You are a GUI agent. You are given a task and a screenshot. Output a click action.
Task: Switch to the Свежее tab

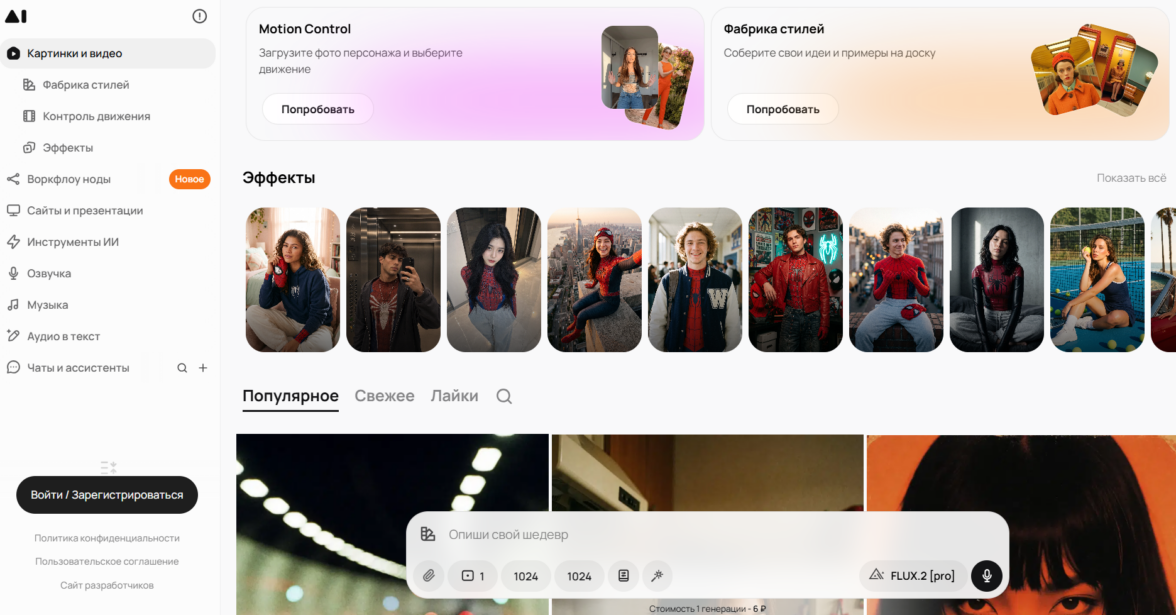pyautogui.click(x=384, y=396)
